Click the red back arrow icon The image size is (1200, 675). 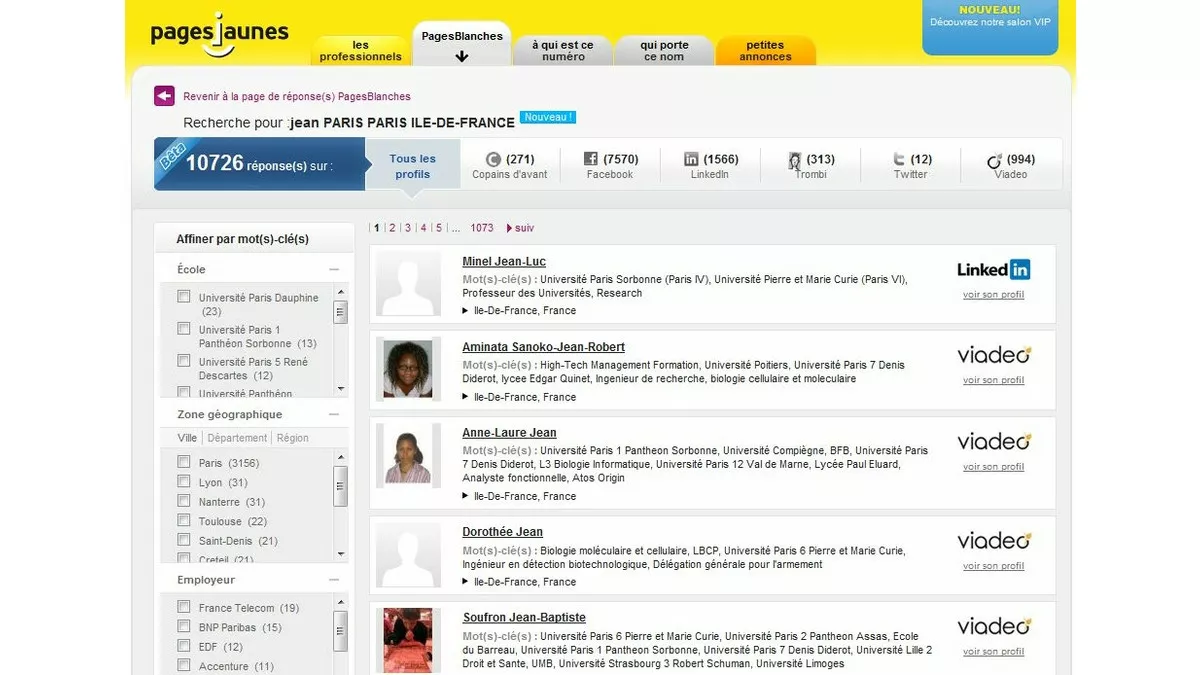[164, 95]
